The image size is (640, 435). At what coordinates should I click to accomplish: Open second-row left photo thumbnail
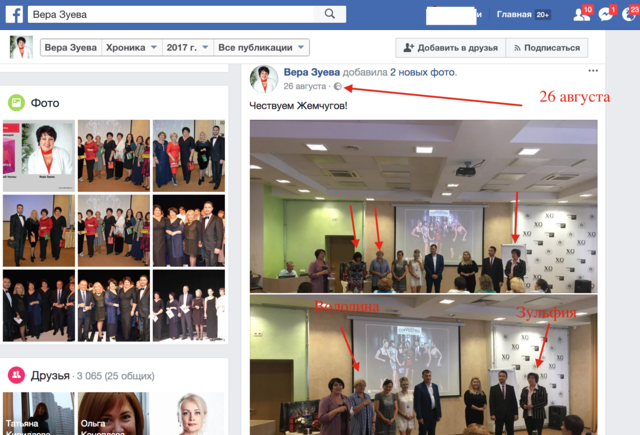pyautogui.click(x=39, y=231)
